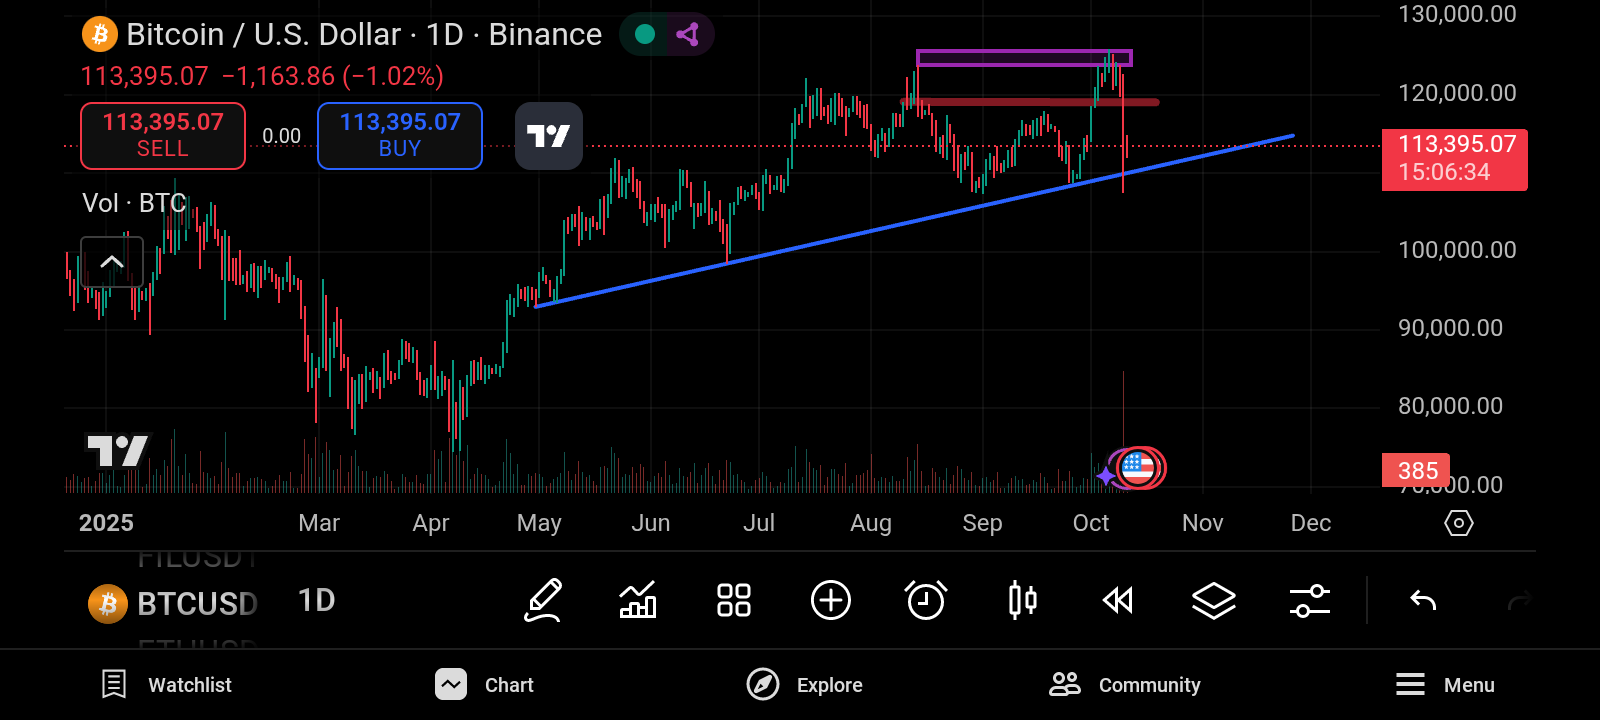
Task: Open the indicators chart icon
Action: 638,601
